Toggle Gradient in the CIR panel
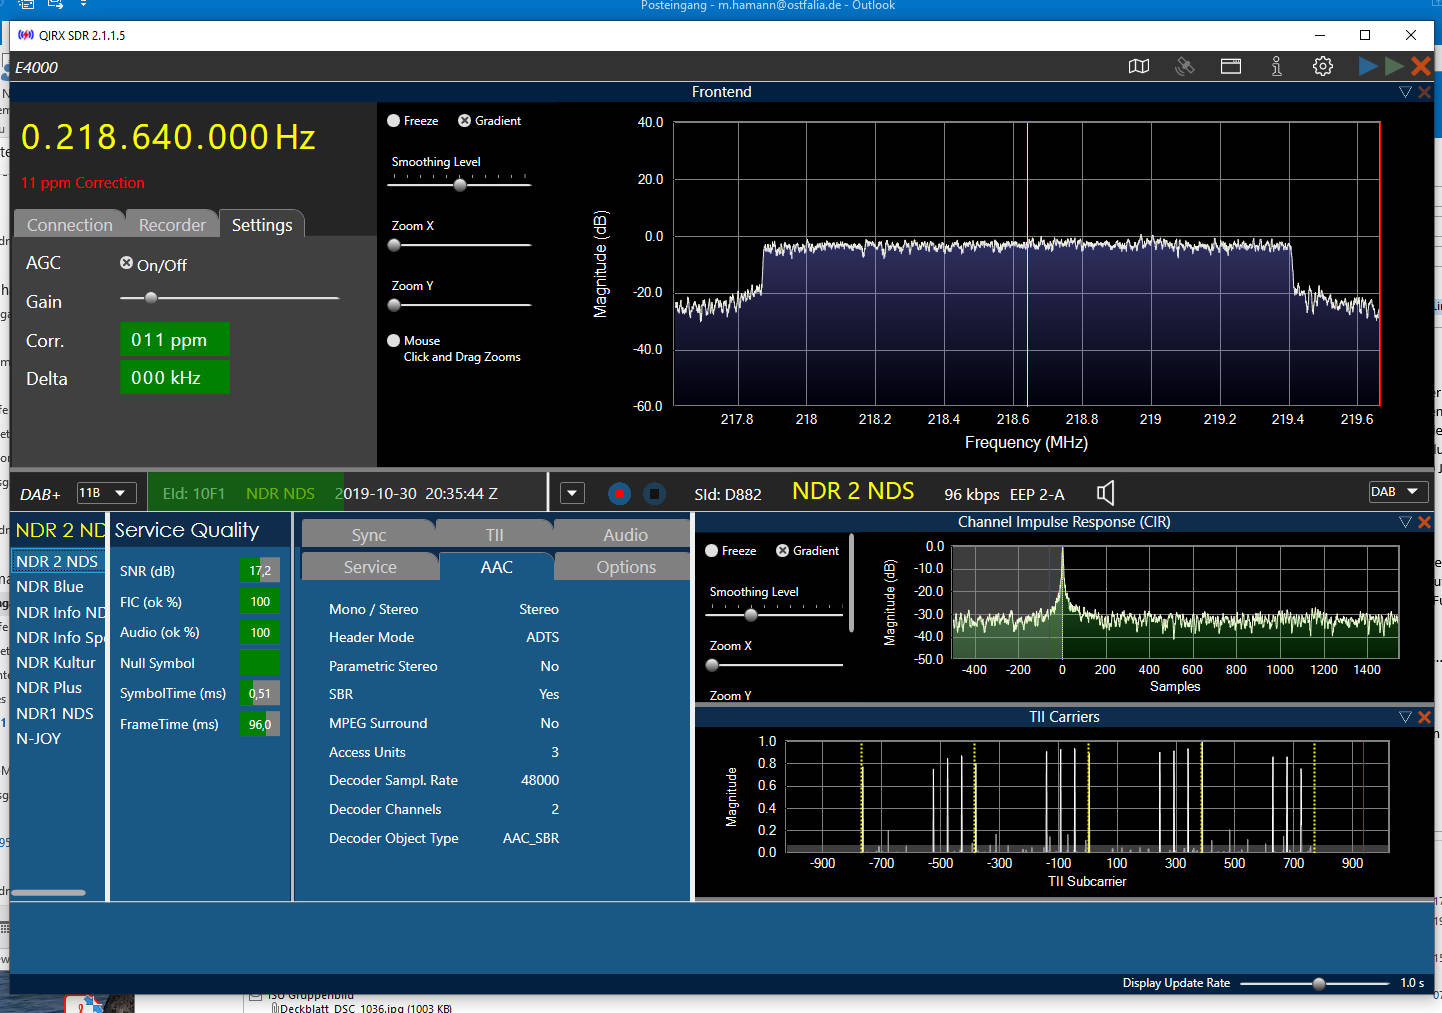 click(x=783, y=551)
